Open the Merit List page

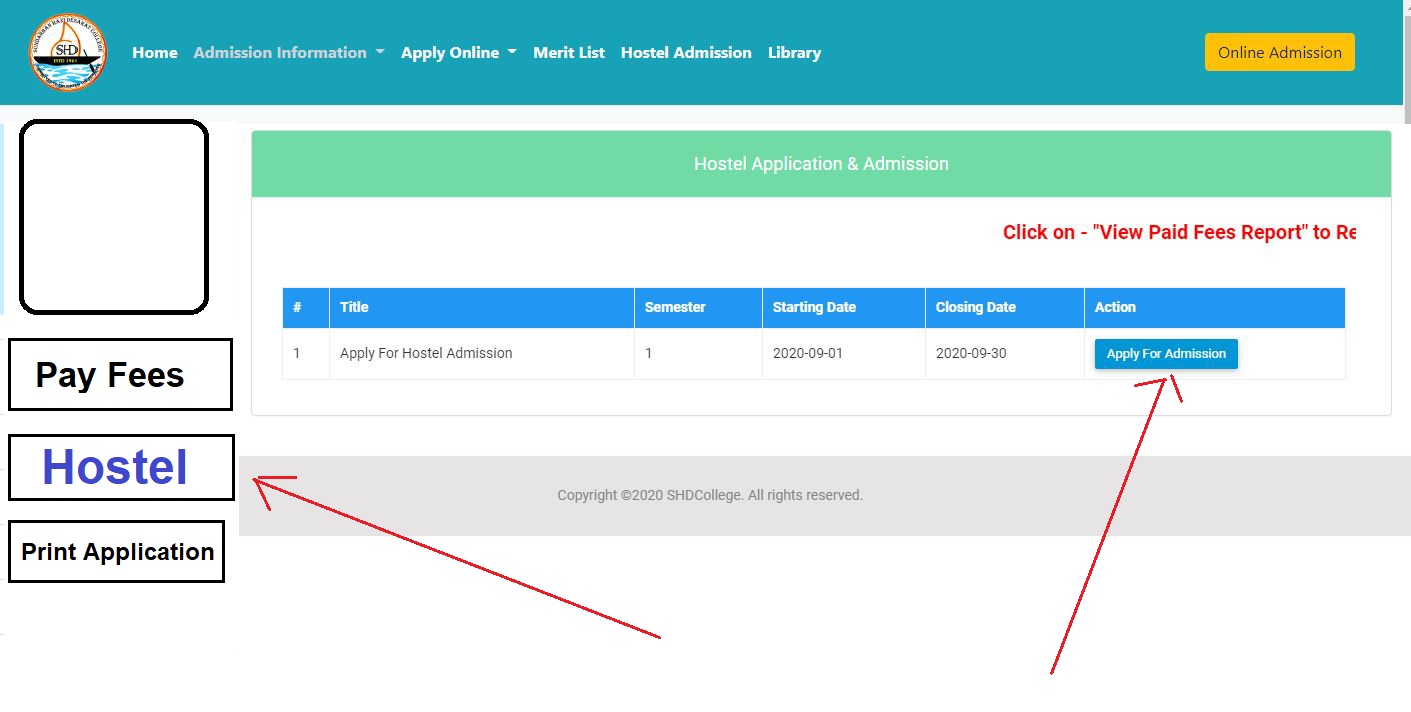tap(568, 53)
